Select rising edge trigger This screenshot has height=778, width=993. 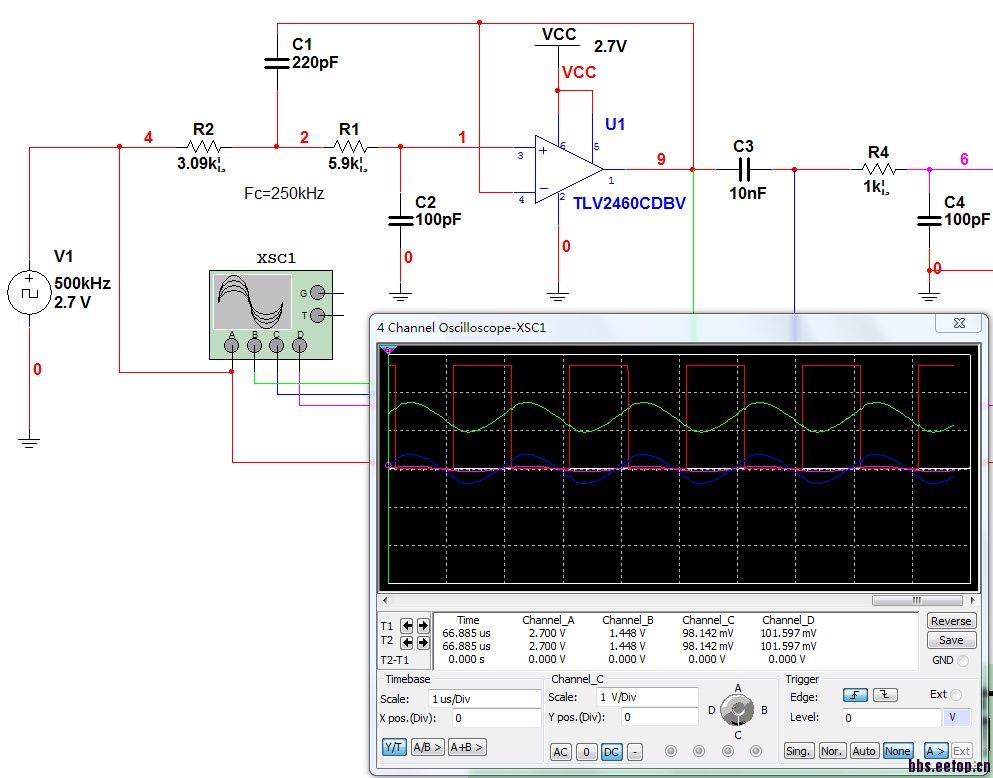tap(855, 695)
